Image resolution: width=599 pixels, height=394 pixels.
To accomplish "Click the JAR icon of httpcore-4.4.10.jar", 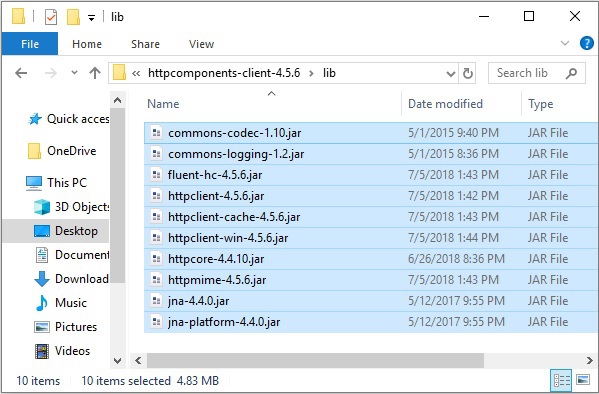I will [x=156, y=259].
